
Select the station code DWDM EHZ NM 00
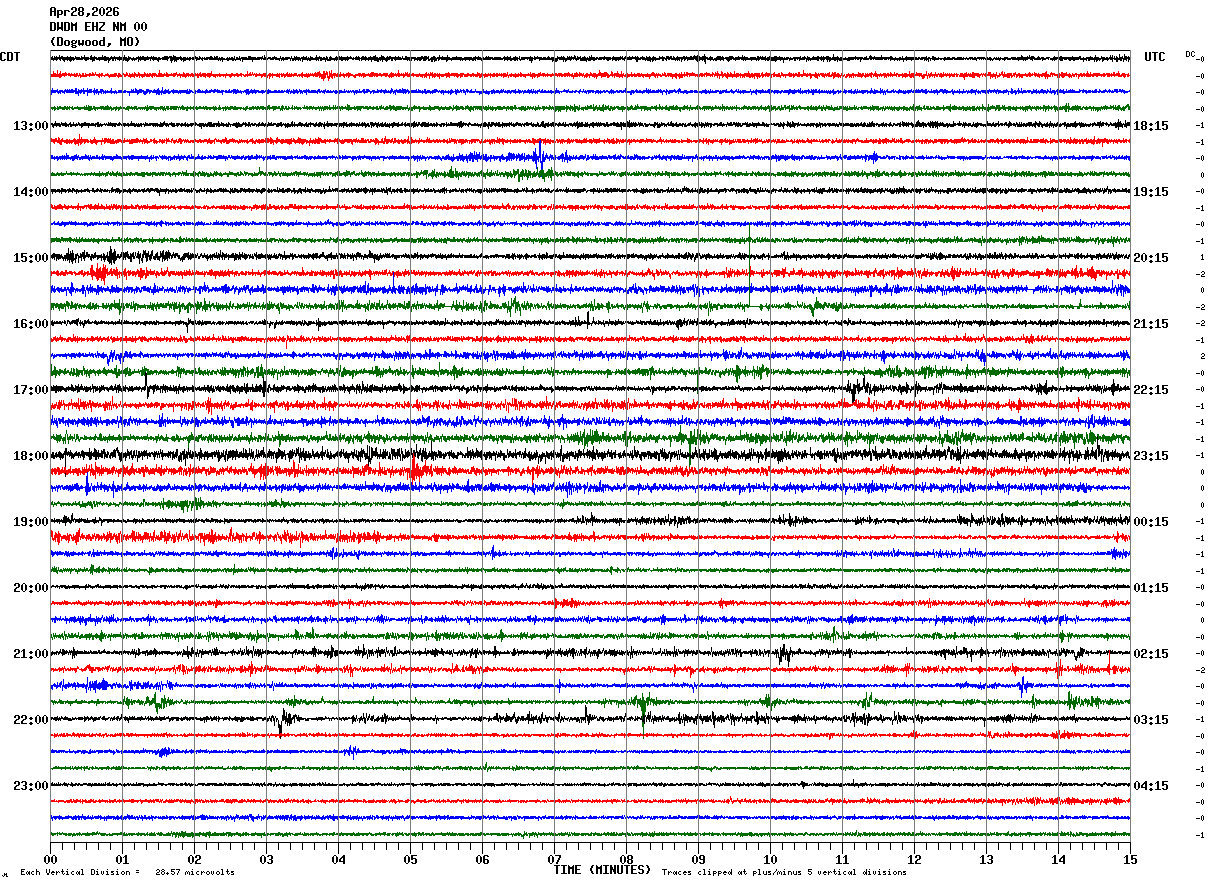coord(98,27)
